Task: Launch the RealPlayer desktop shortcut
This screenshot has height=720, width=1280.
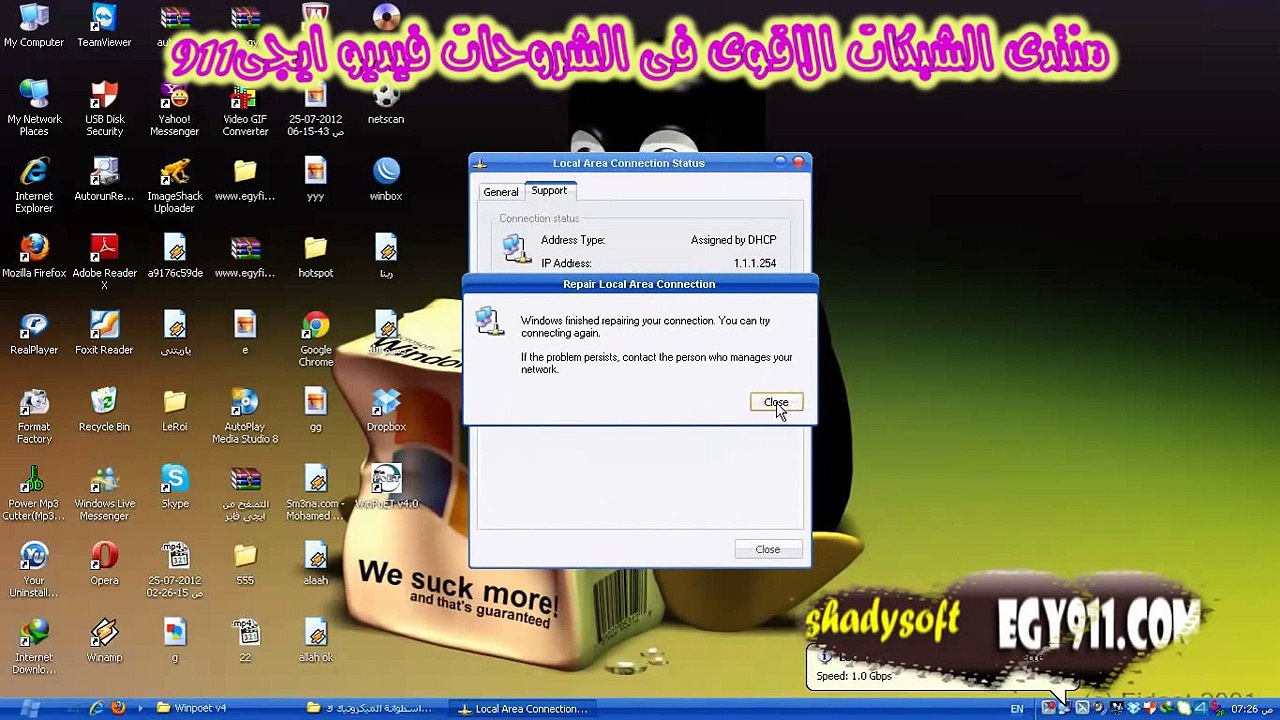Action: (x=33, y=334)
